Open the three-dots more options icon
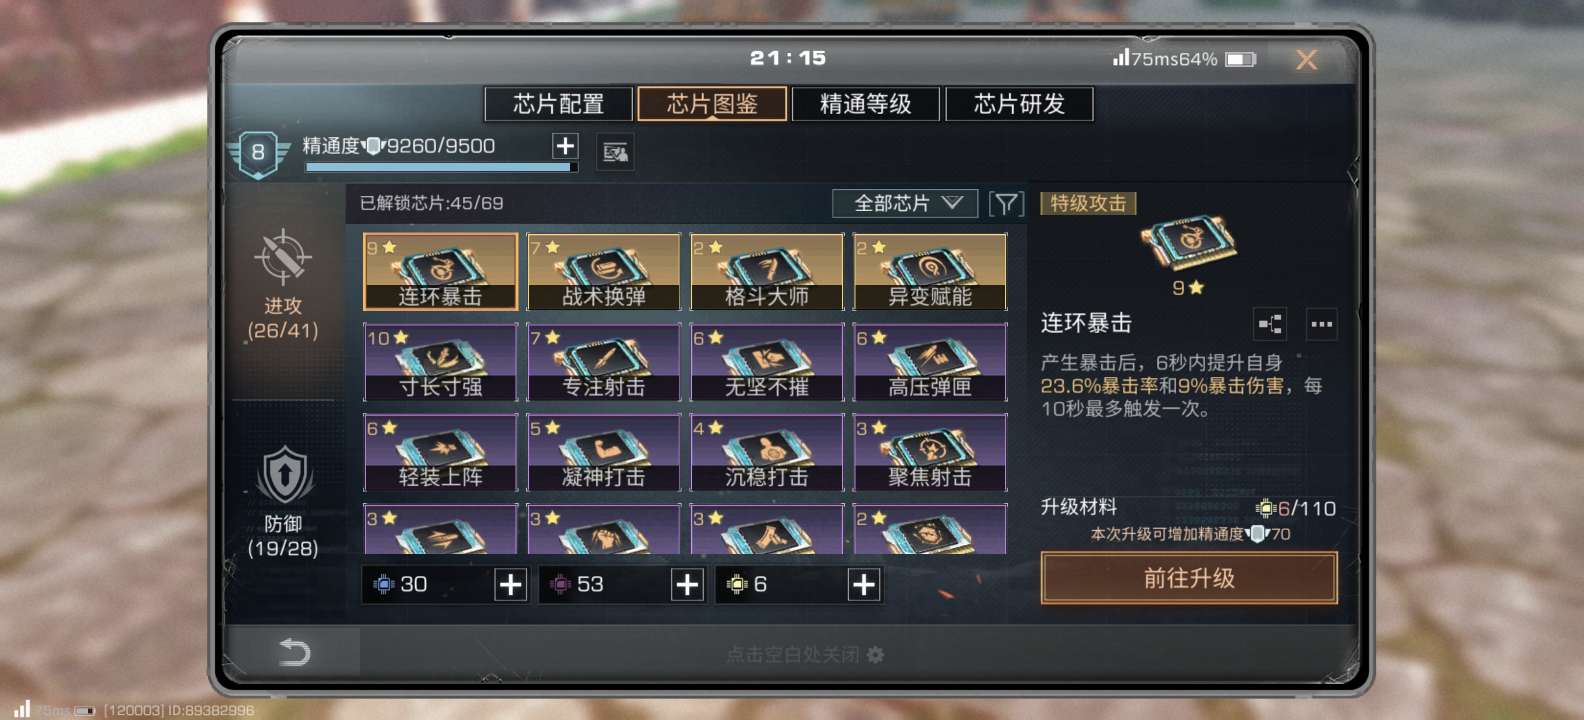The height and width of the screenshot is (720, 1584). click(1322, 324)
